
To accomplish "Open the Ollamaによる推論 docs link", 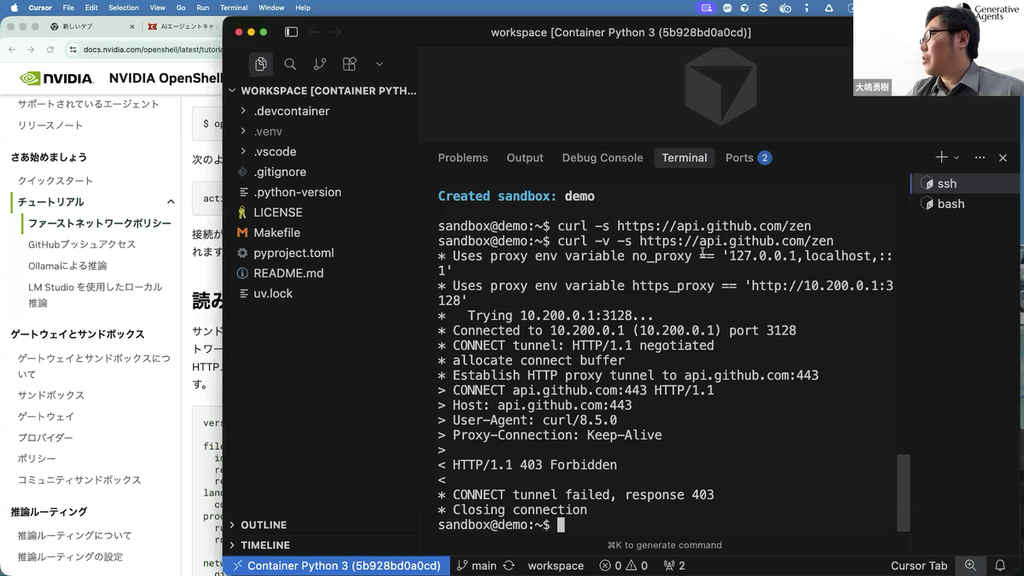I will (x=67, y=266).
